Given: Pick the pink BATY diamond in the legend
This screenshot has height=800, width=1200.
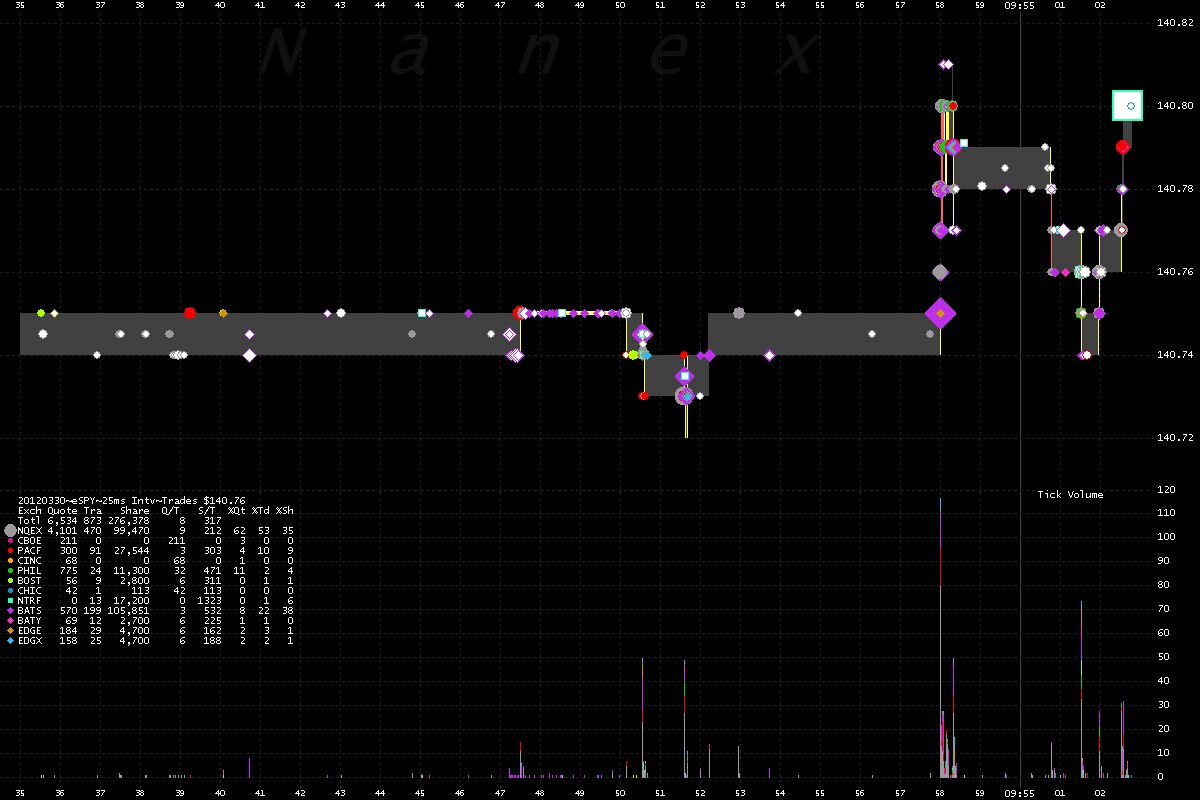Looking at the screenshot, I should coord(10,621).
